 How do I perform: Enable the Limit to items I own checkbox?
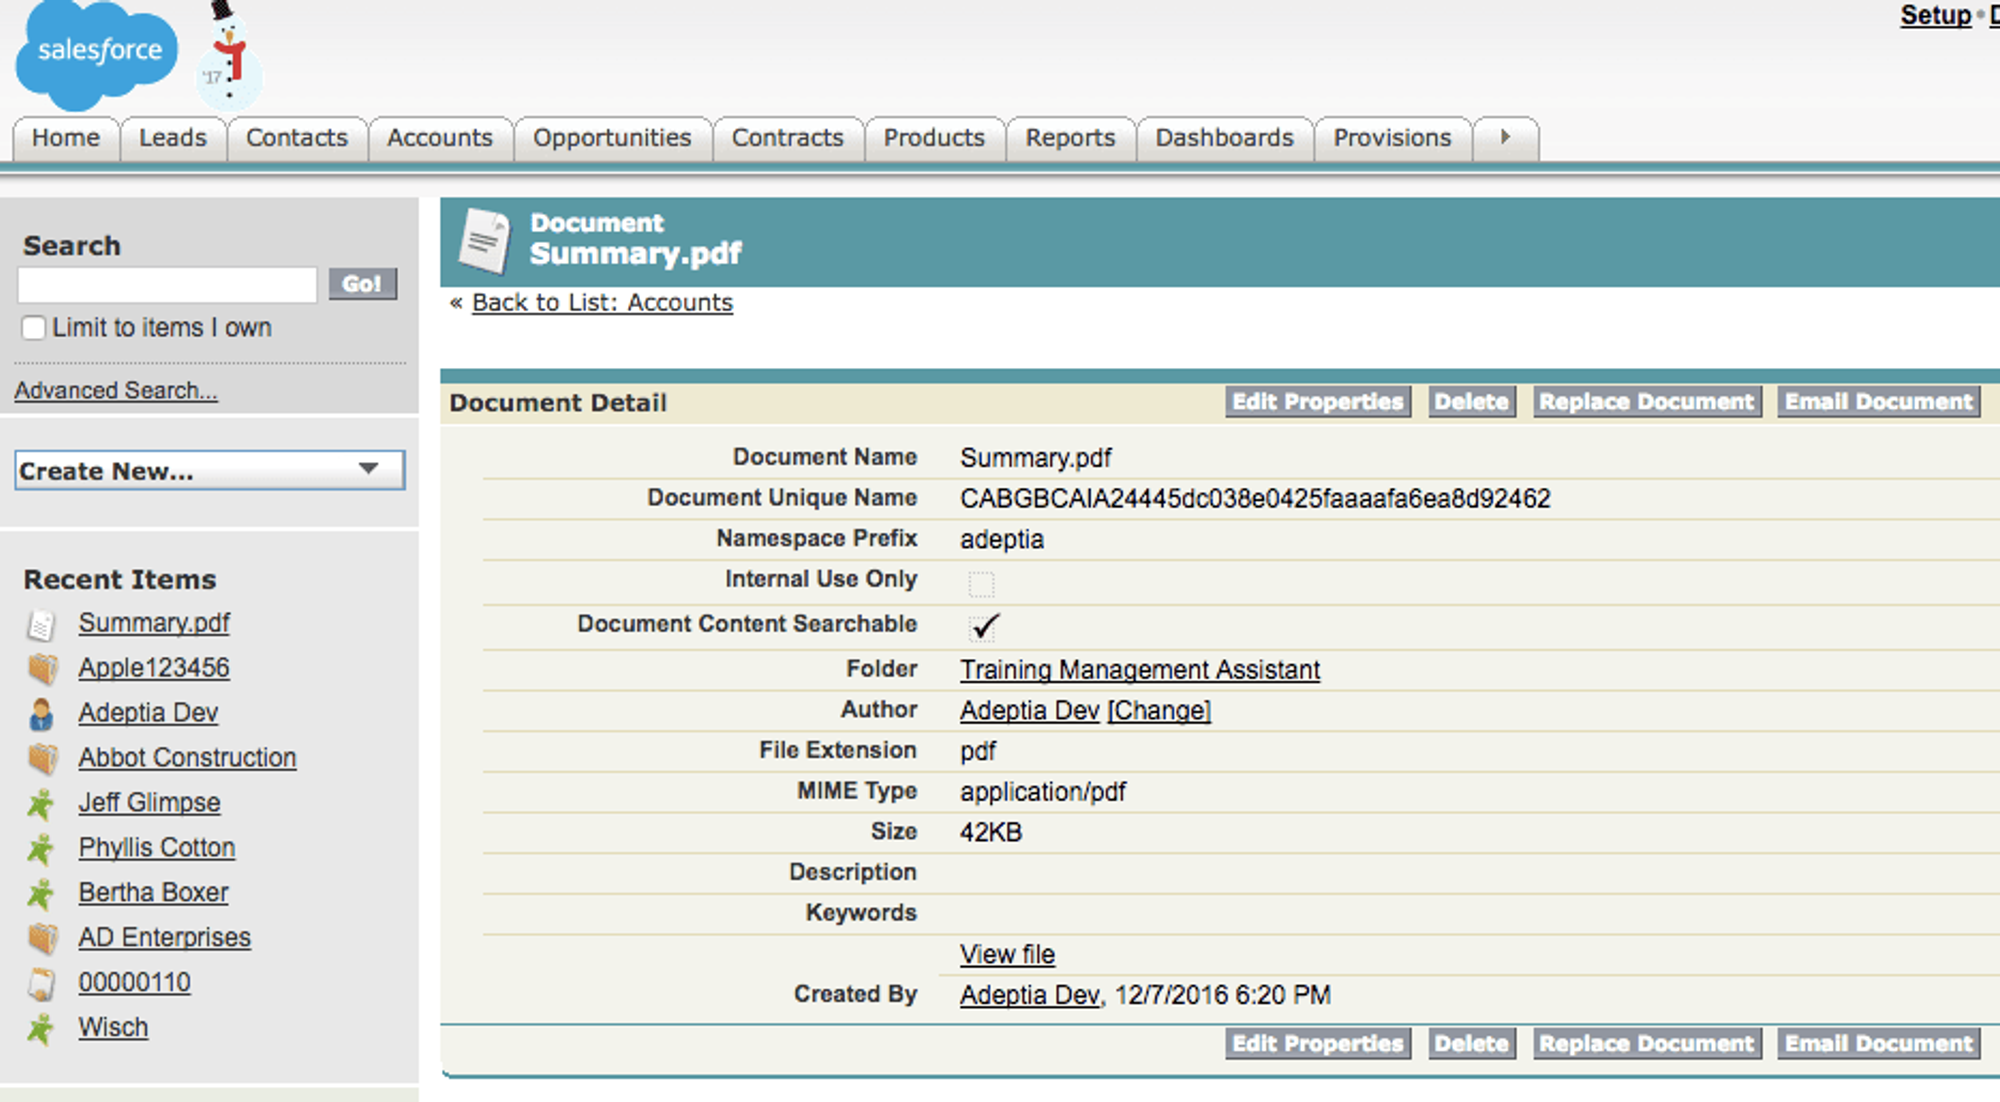(33, 328)
